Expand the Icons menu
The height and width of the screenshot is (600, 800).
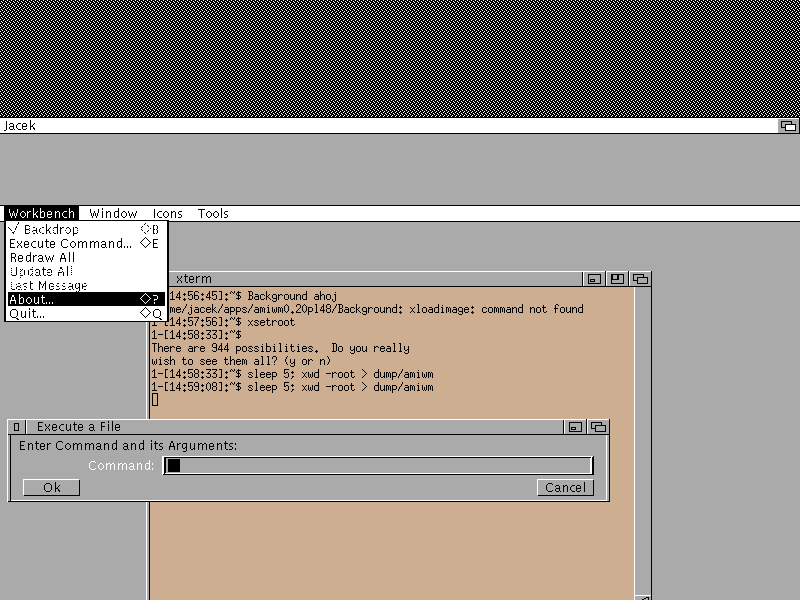pyautogui.click(x=167, y=213)
